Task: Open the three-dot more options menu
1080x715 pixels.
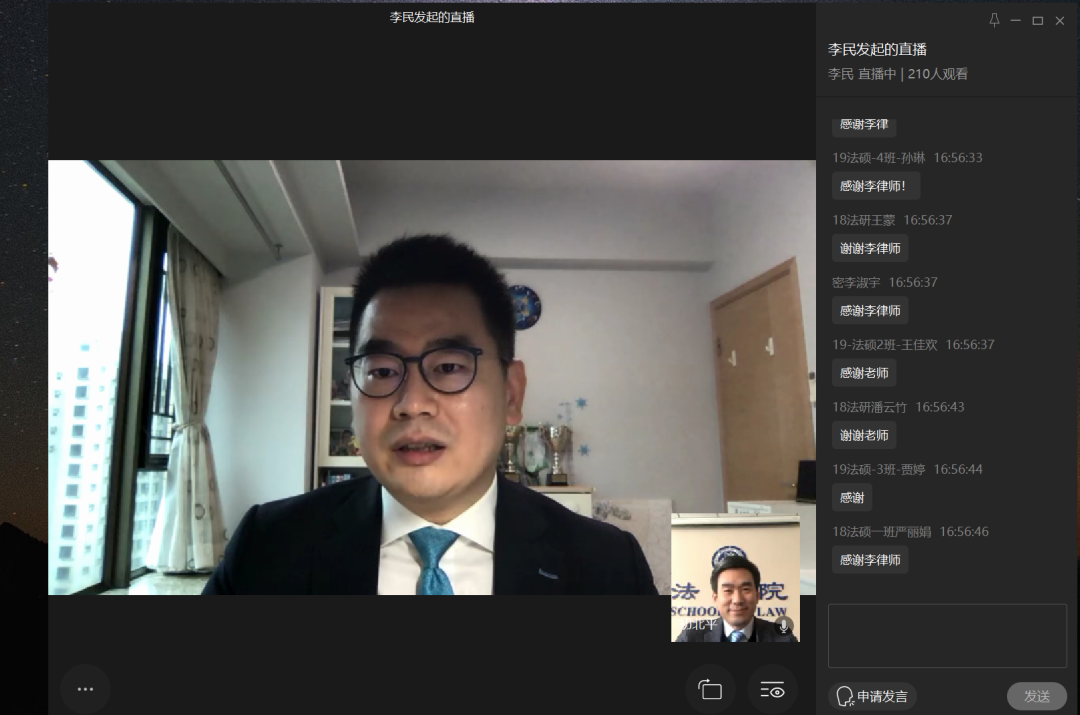Action: click(85, 689)
